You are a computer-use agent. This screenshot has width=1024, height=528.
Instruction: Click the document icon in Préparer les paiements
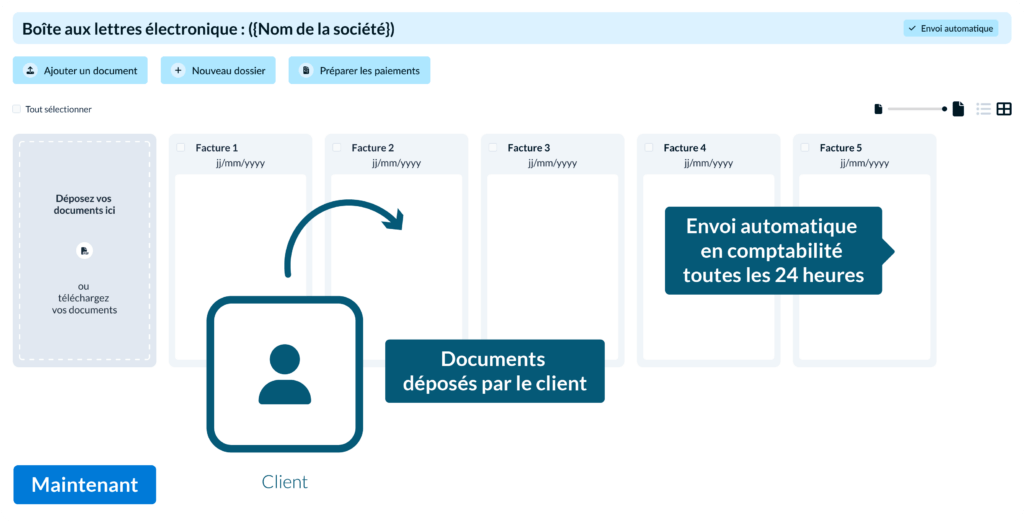[x=306, y=71]
